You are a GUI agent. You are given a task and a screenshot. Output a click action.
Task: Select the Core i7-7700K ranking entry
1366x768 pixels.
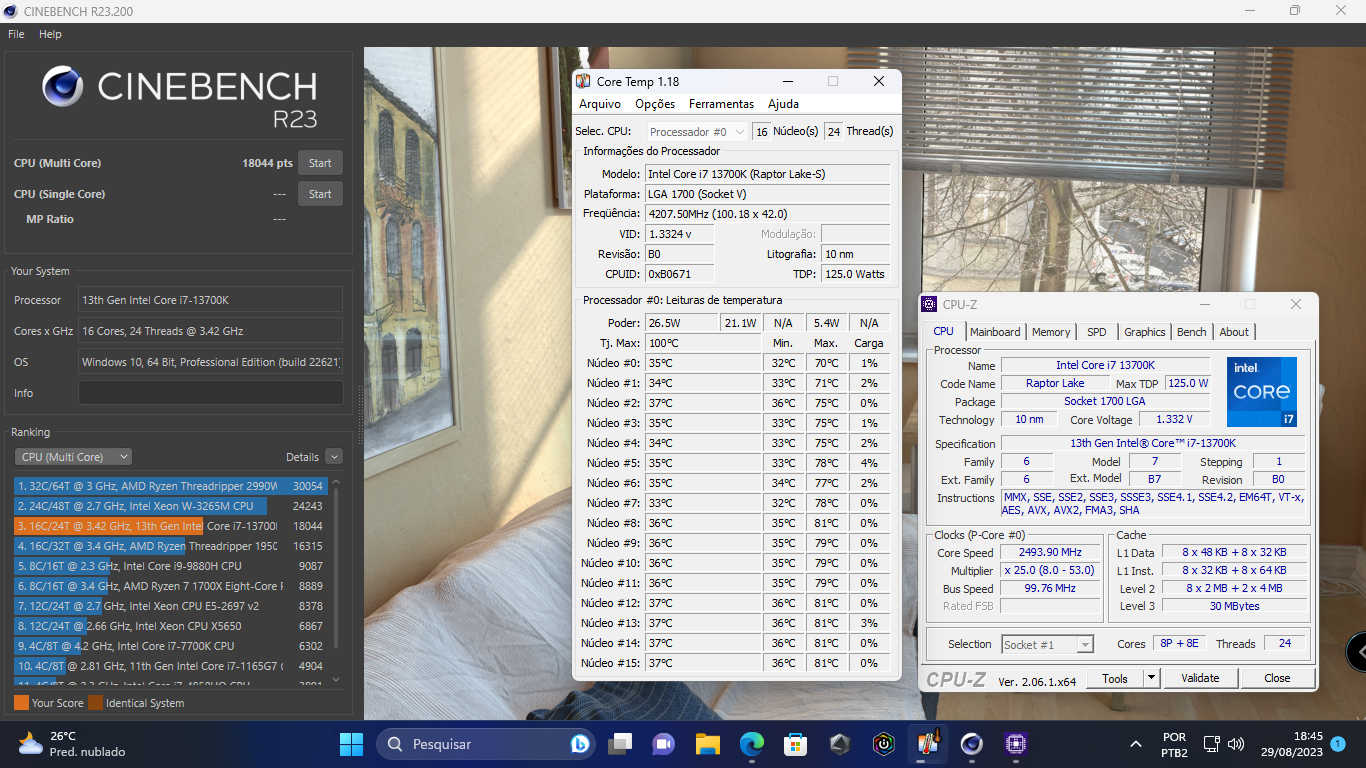point(171,646)
